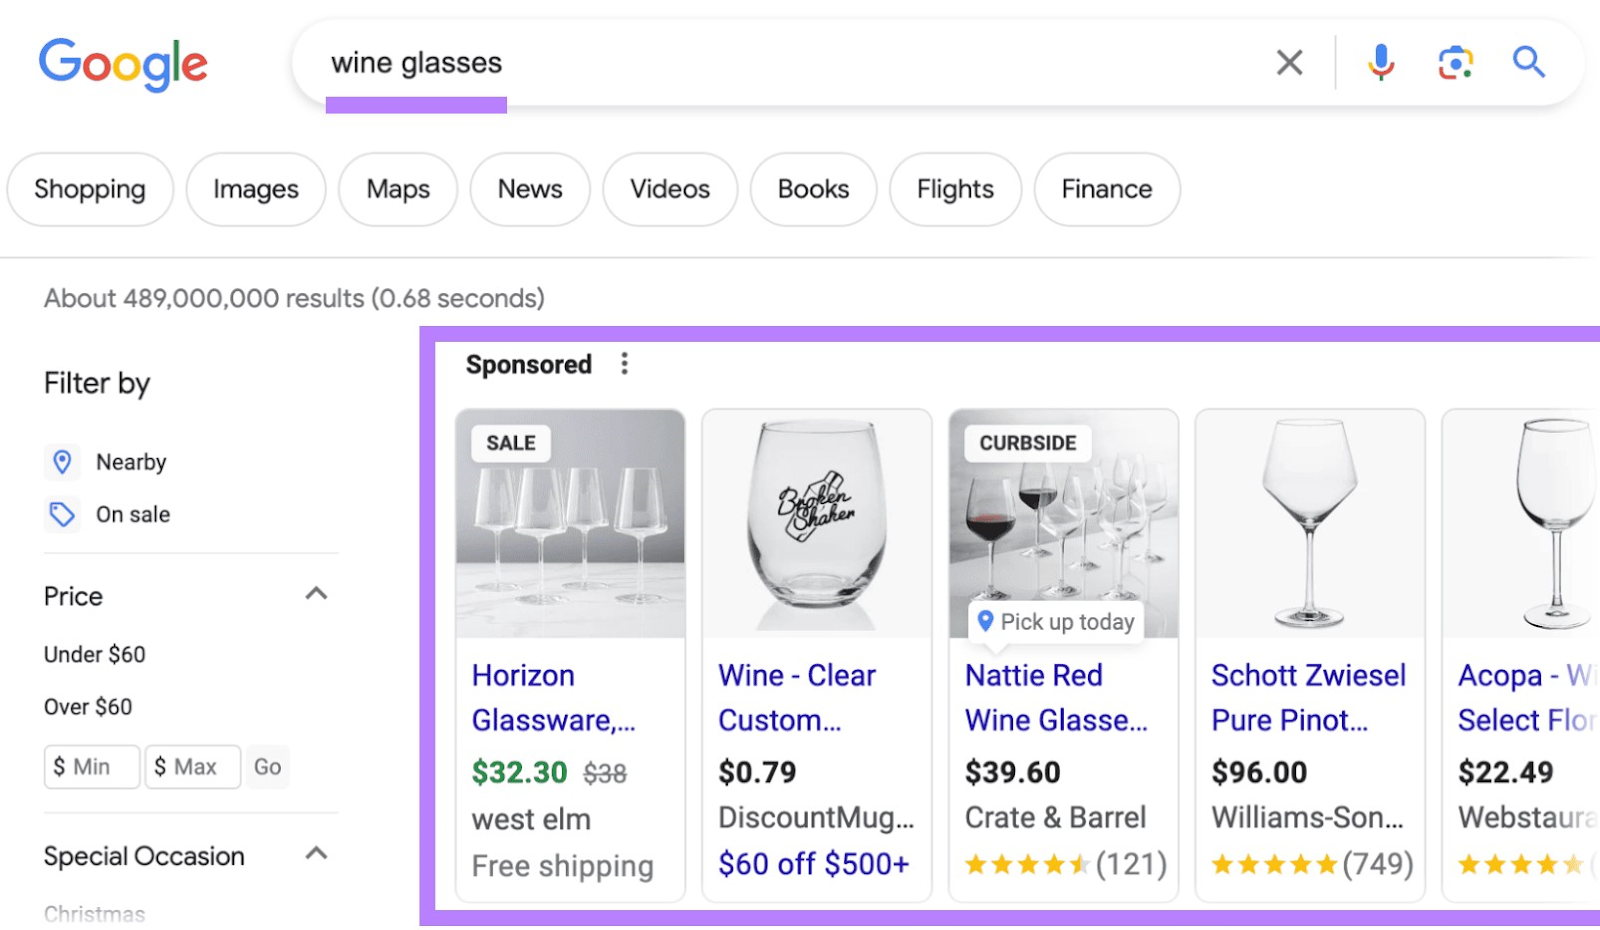Clear the search query with the X icon
The width and height of the screenshot is (1600, 930).
coord(1289,62)
